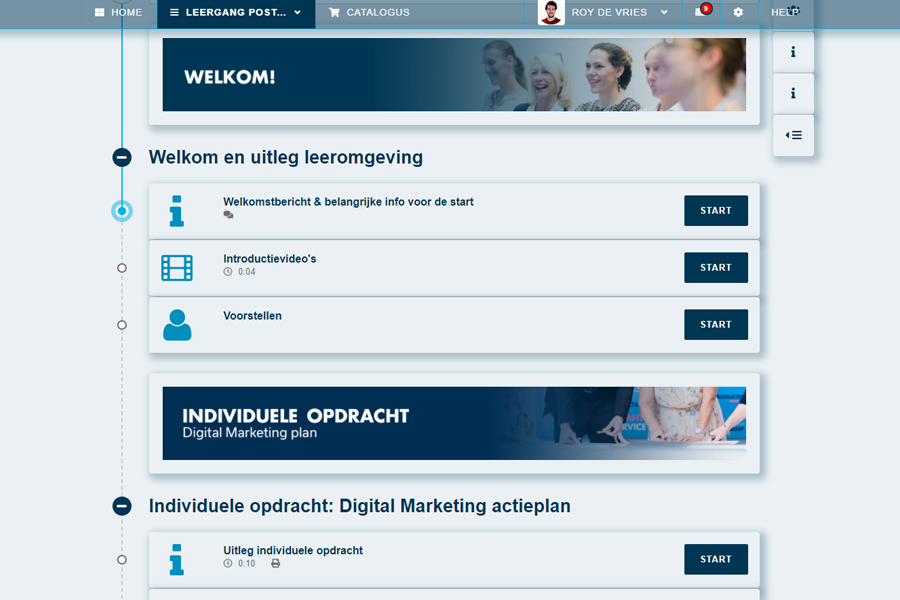Open the Voorstellen title link
The width and height of the screenshot is (900, 600).
pyautogui.click(x=253, y=316)
